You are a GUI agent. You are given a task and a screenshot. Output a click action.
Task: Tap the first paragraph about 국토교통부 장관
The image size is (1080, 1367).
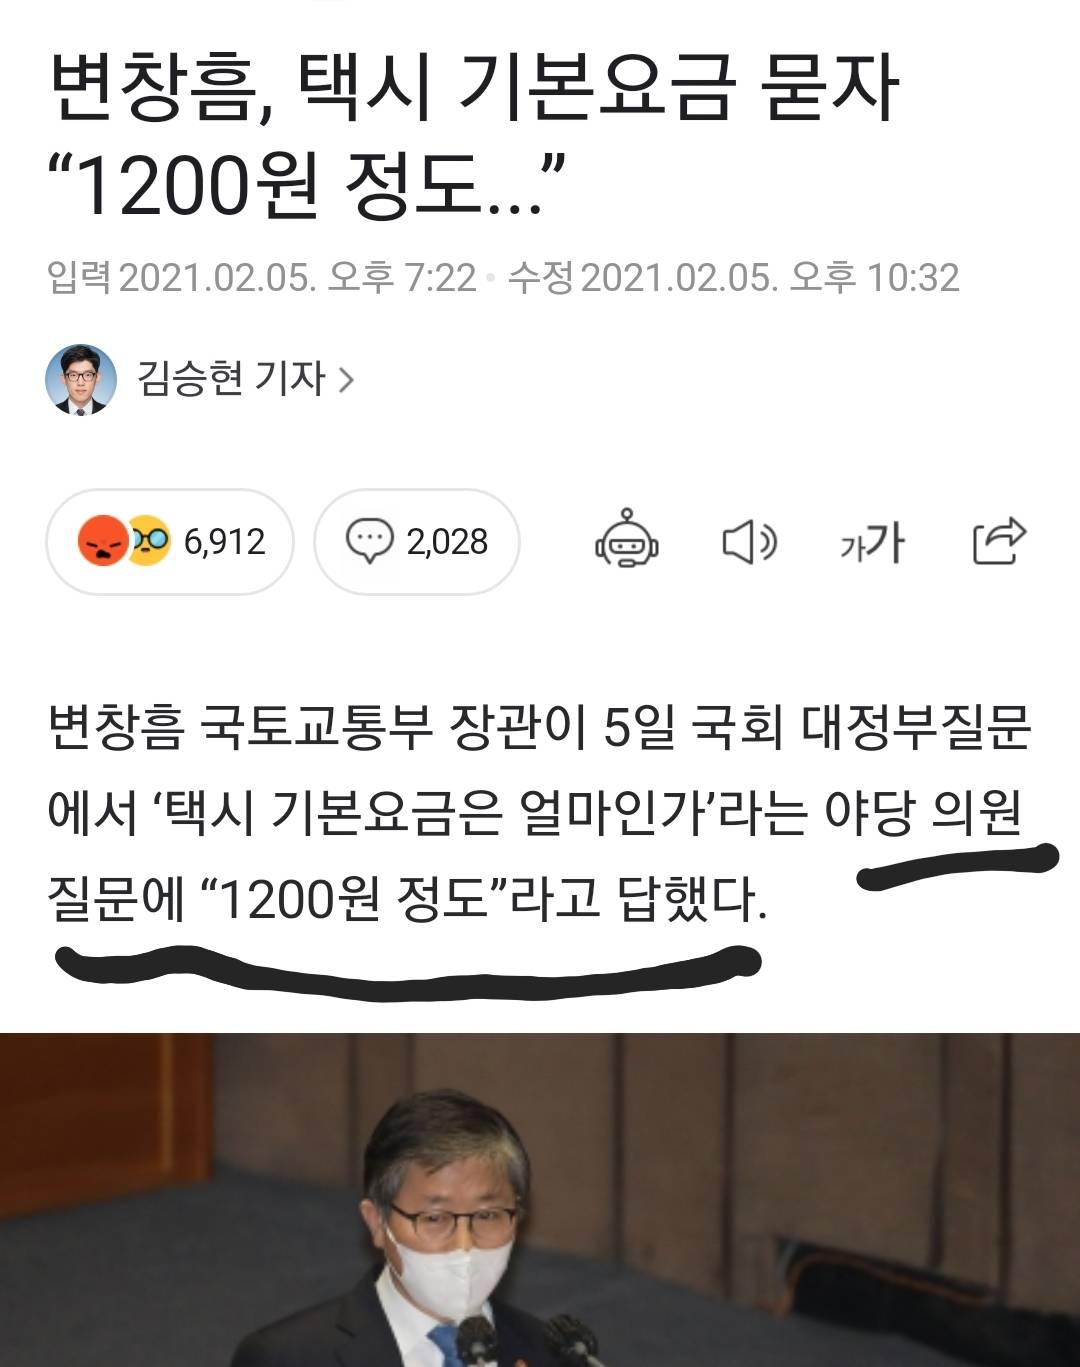point(540,813)
